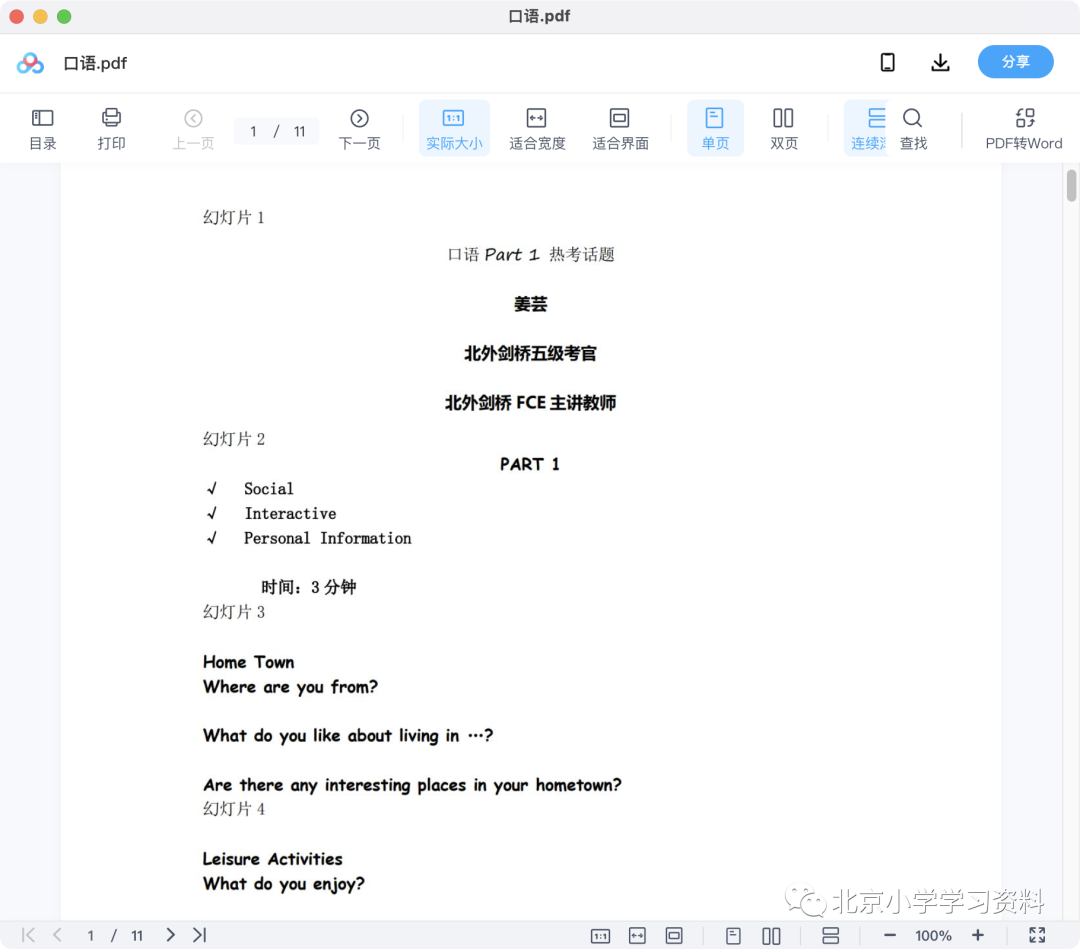The width and height of the screenshot is (1080, 949).
Task: Toggle 连续 continuous scrolling mode
Action: [867, 129]
